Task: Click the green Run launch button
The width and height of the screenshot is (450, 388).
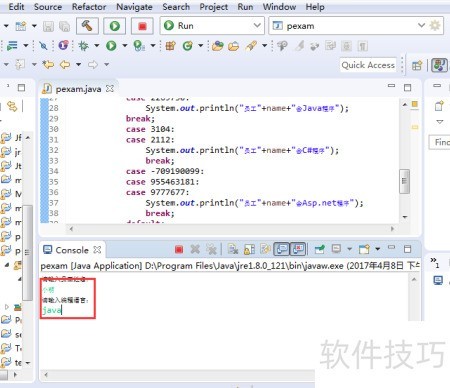Action: click(115, 26)
